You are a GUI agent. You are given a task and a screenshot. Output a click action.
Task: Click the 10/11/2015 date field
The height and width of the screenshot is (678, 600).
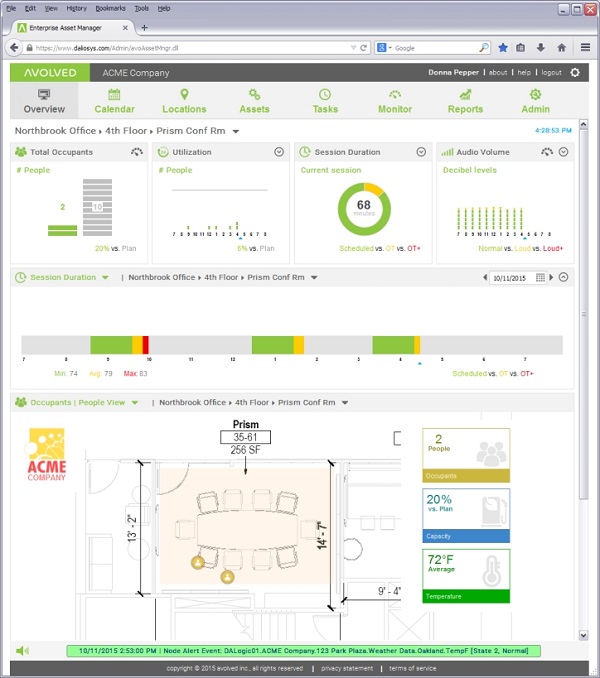511,278
